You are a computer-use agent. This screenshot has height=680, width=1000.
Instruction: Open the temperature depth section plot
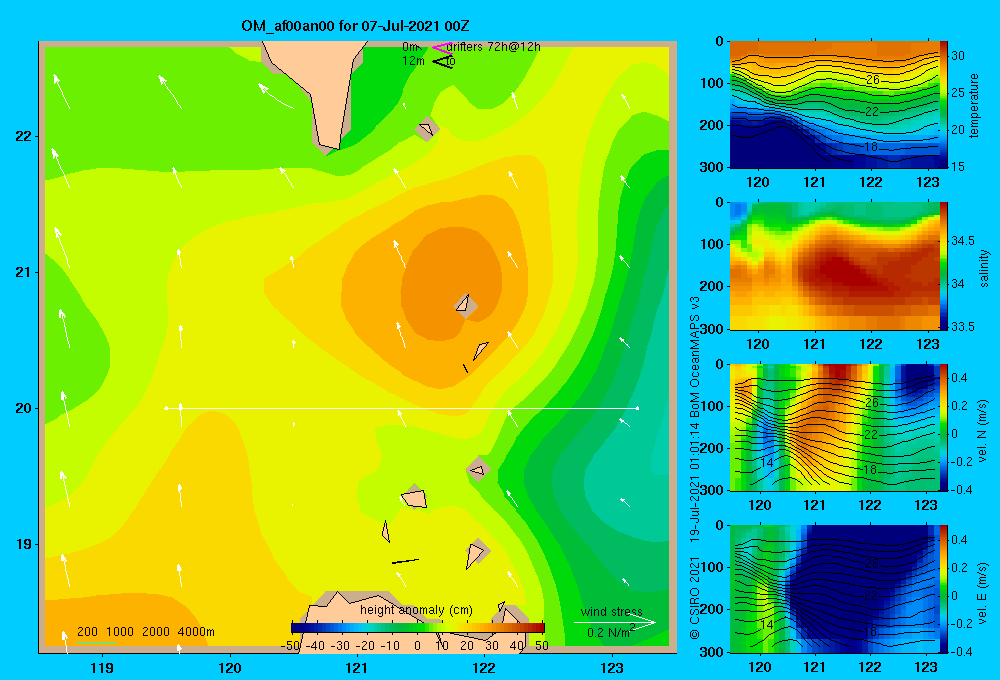(834, 104)
